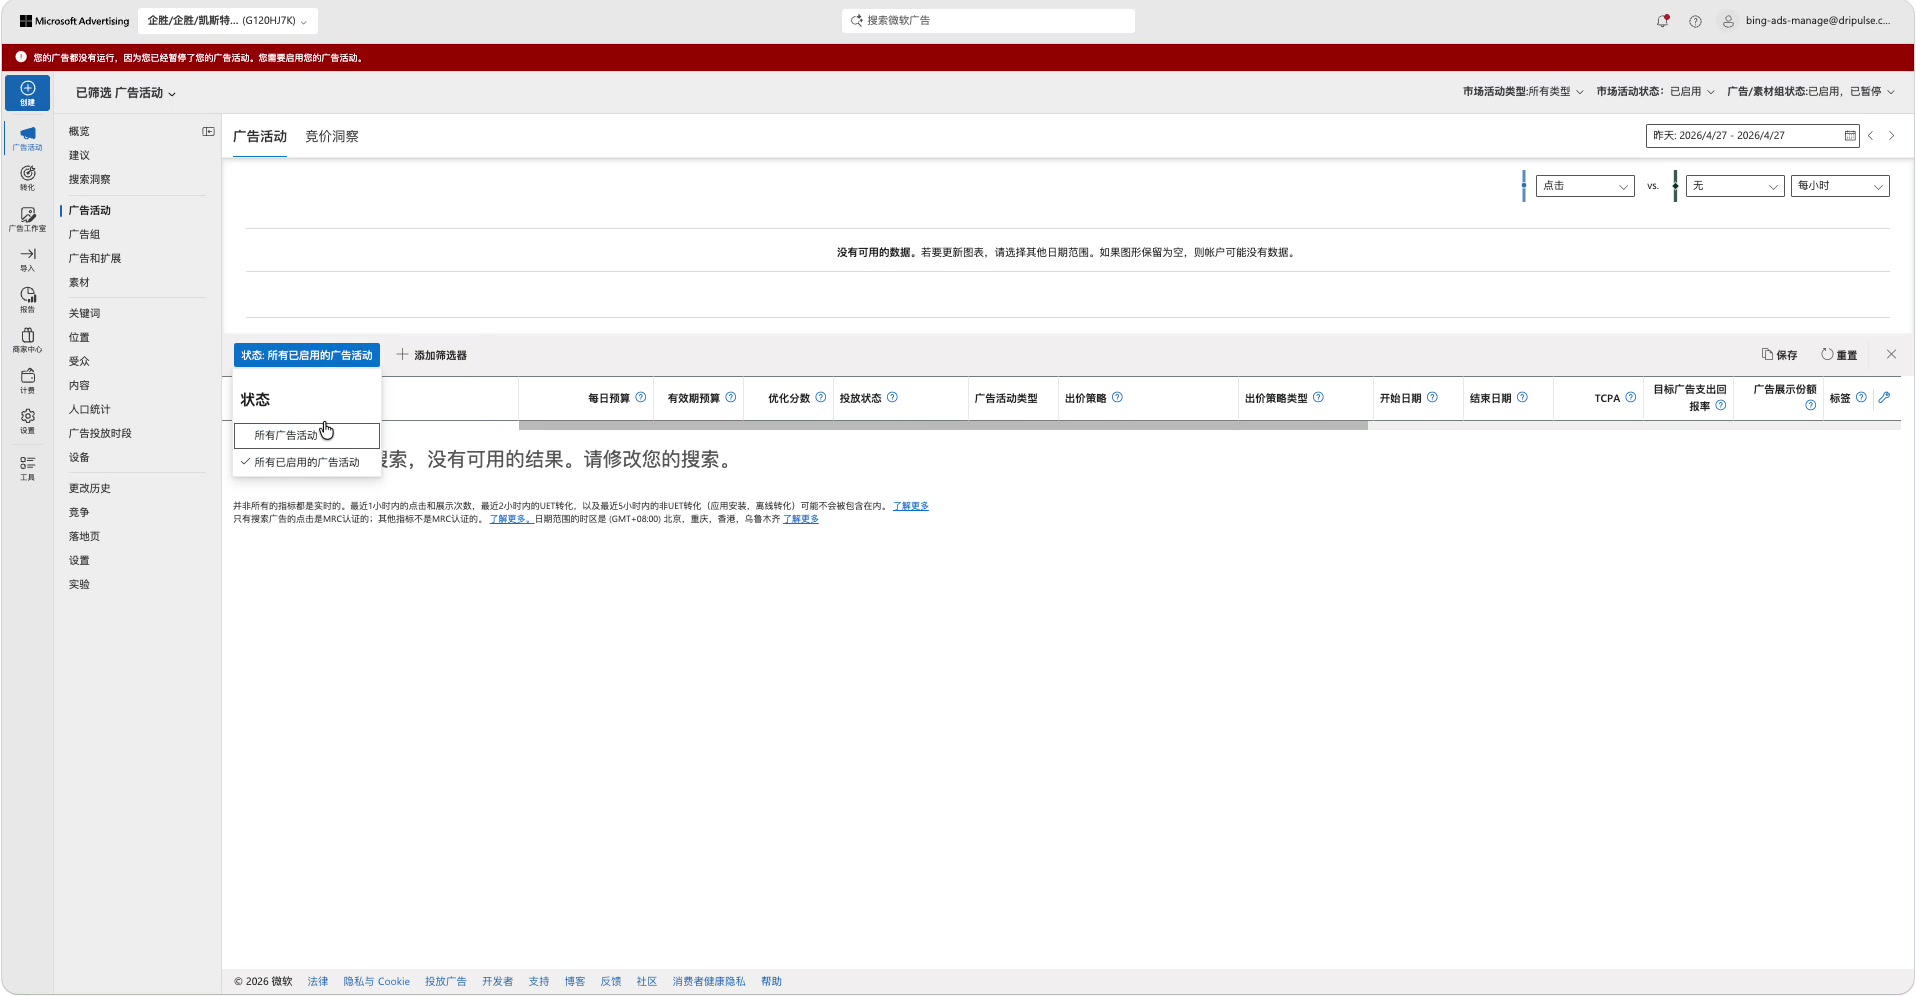Click the 保存 save filter icon
Viewport: 1916px width, 996px height.
coord(1779,355)
